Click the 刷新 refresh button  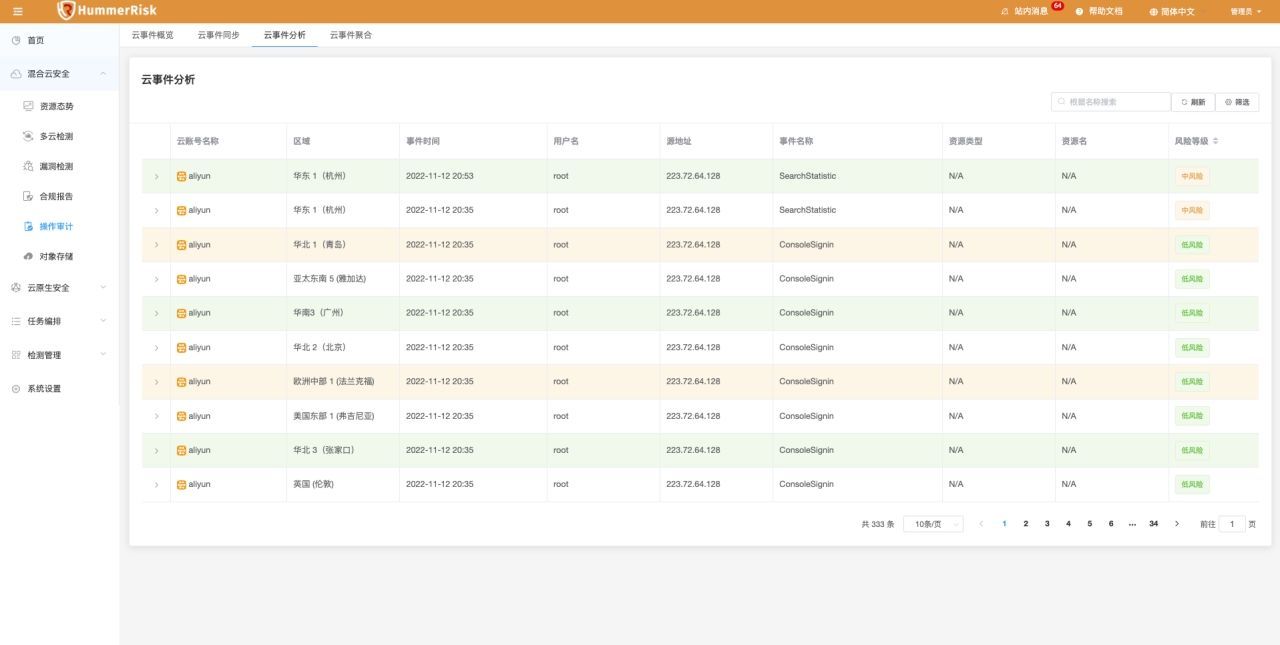pos(1193,102)
